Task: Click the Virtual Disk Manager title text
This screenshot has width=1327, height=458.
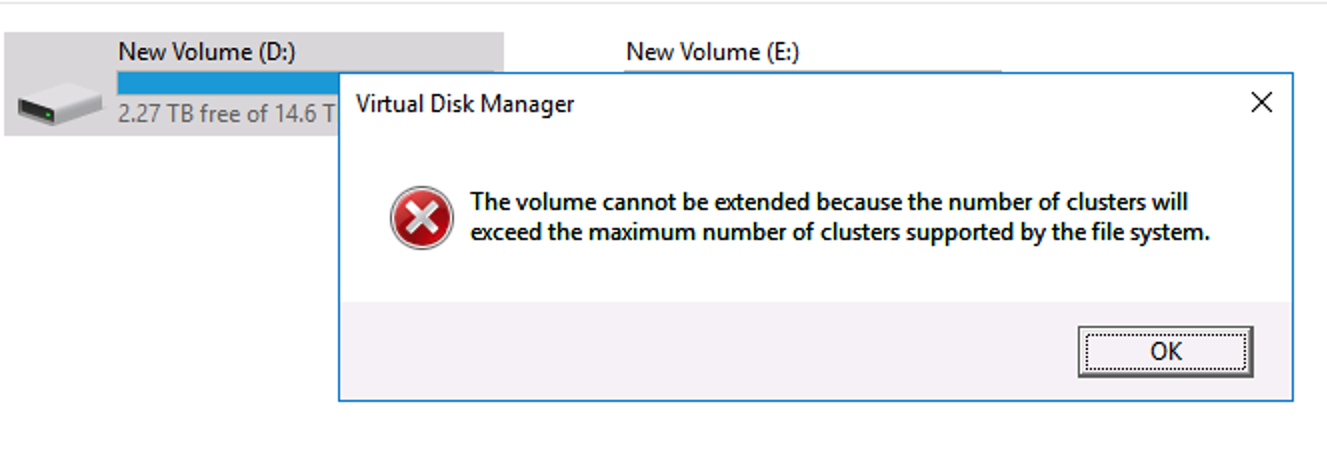Action: [465, 103]
